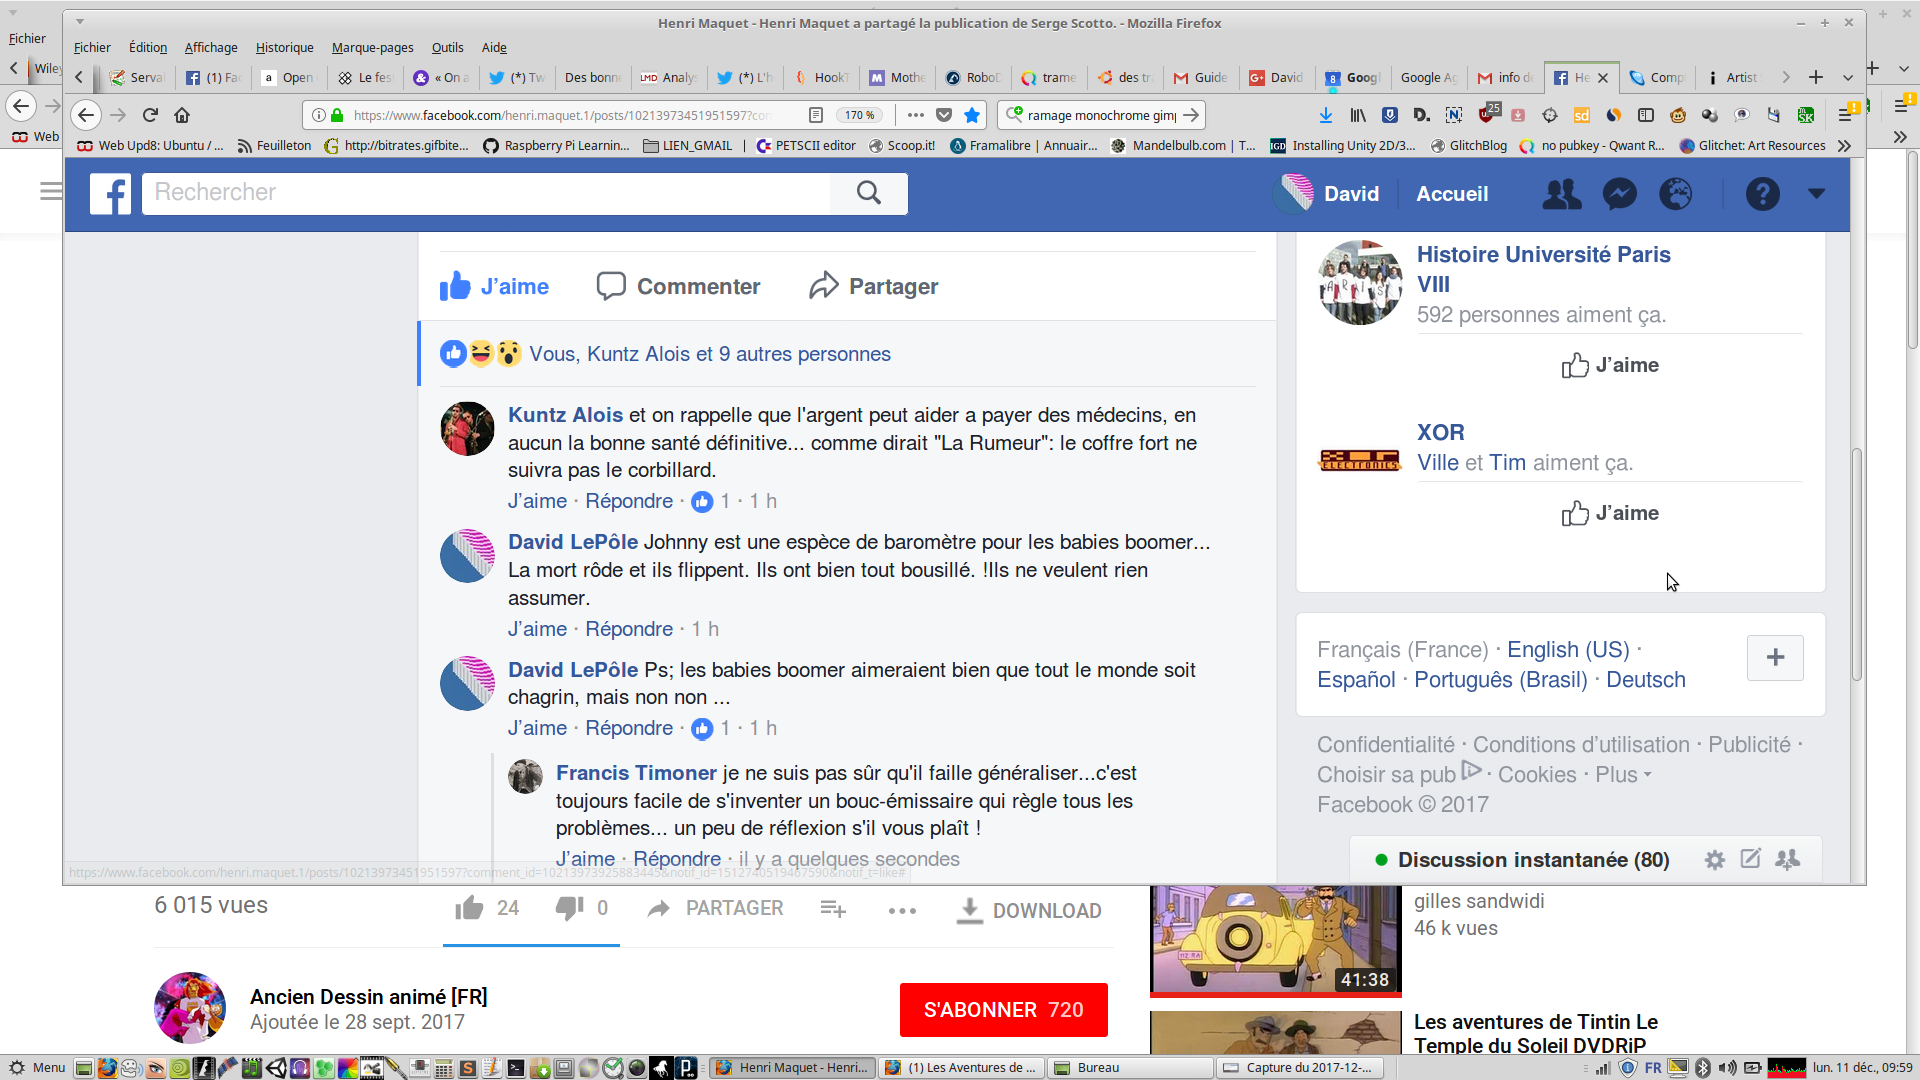This screenshot has width=1920, height=1080.
Task: Open the notifications globe icon
Action: (1676, 194)
